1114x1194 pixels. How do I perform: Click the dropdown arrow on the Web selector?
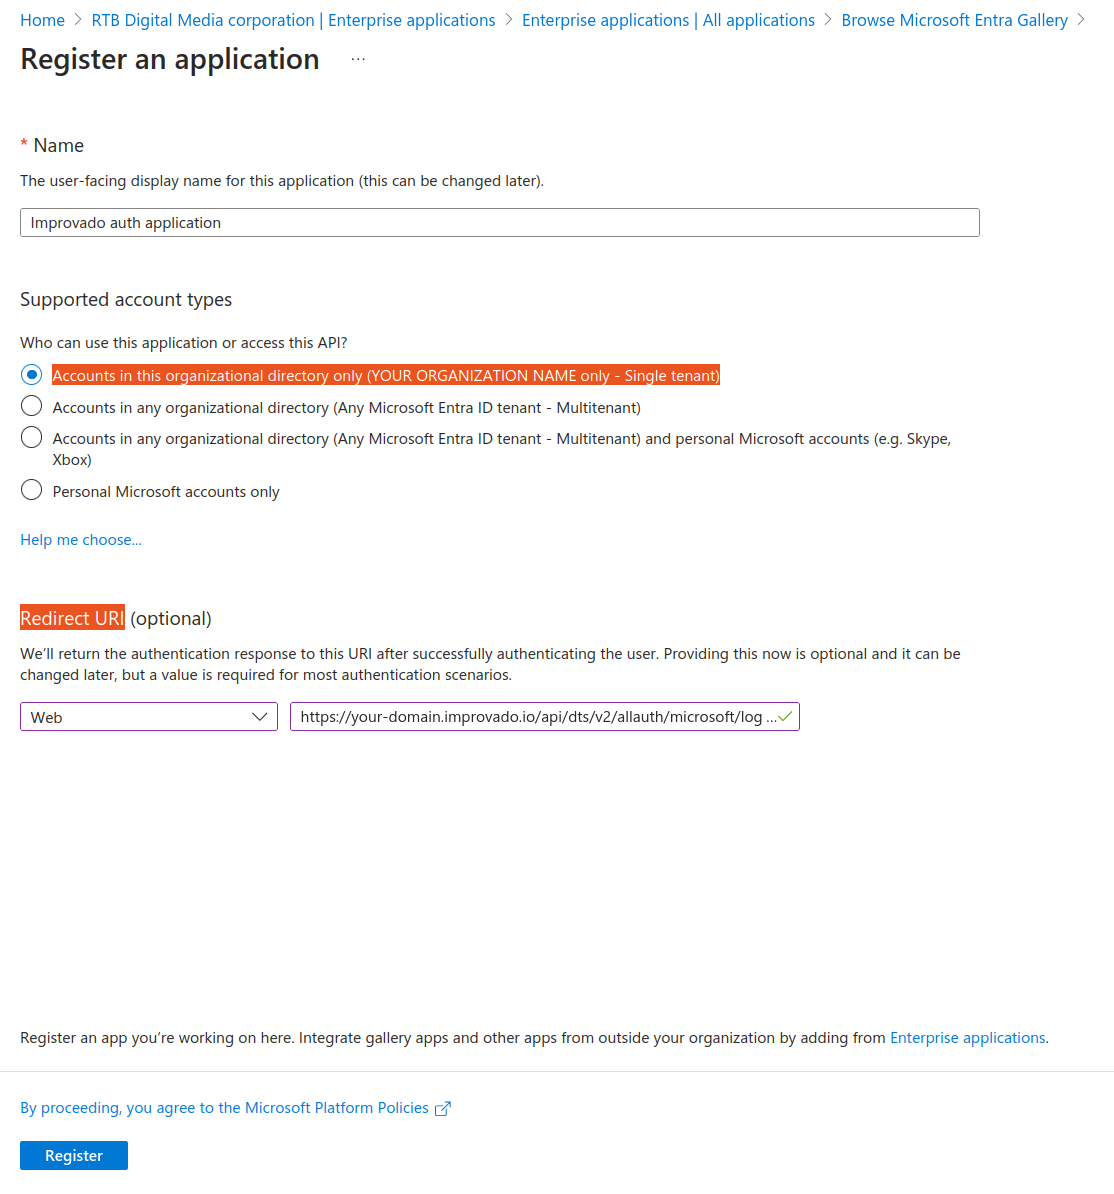coord(259,717)
